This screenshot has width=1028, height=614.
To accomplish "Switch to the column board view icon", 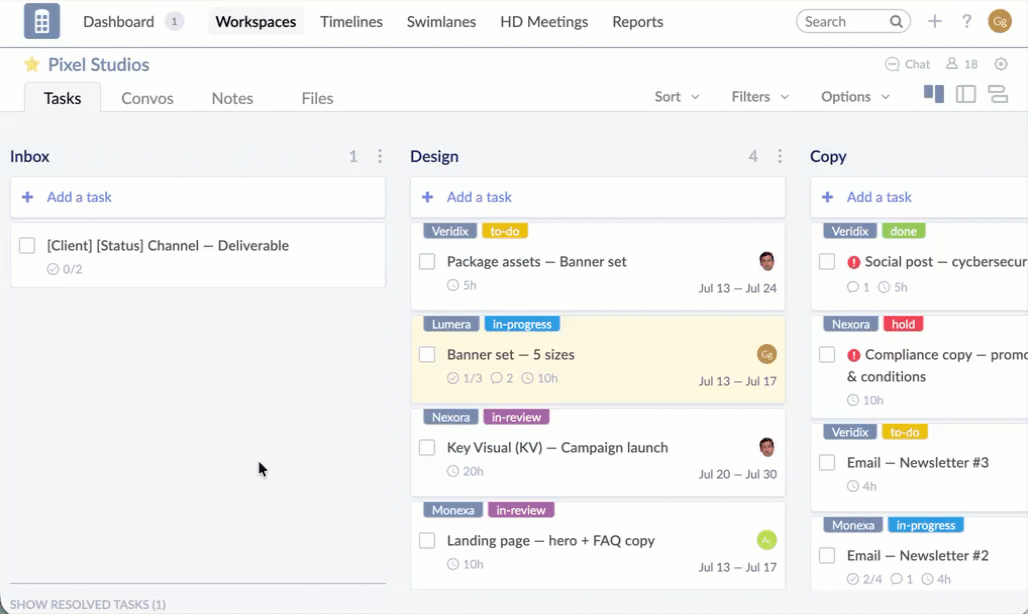I will point(934,94).
